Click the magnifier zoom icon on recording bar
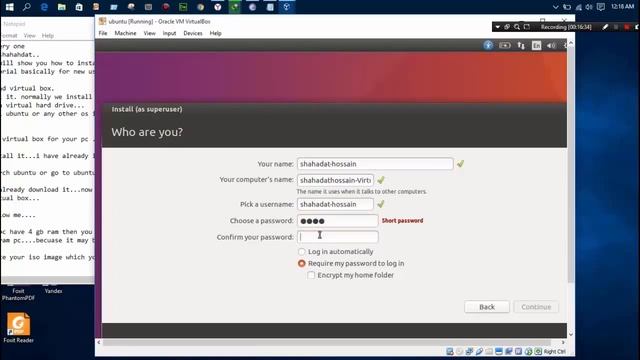Image resolution: width=640 pixels, height=360 pixels. coord(517,27)
